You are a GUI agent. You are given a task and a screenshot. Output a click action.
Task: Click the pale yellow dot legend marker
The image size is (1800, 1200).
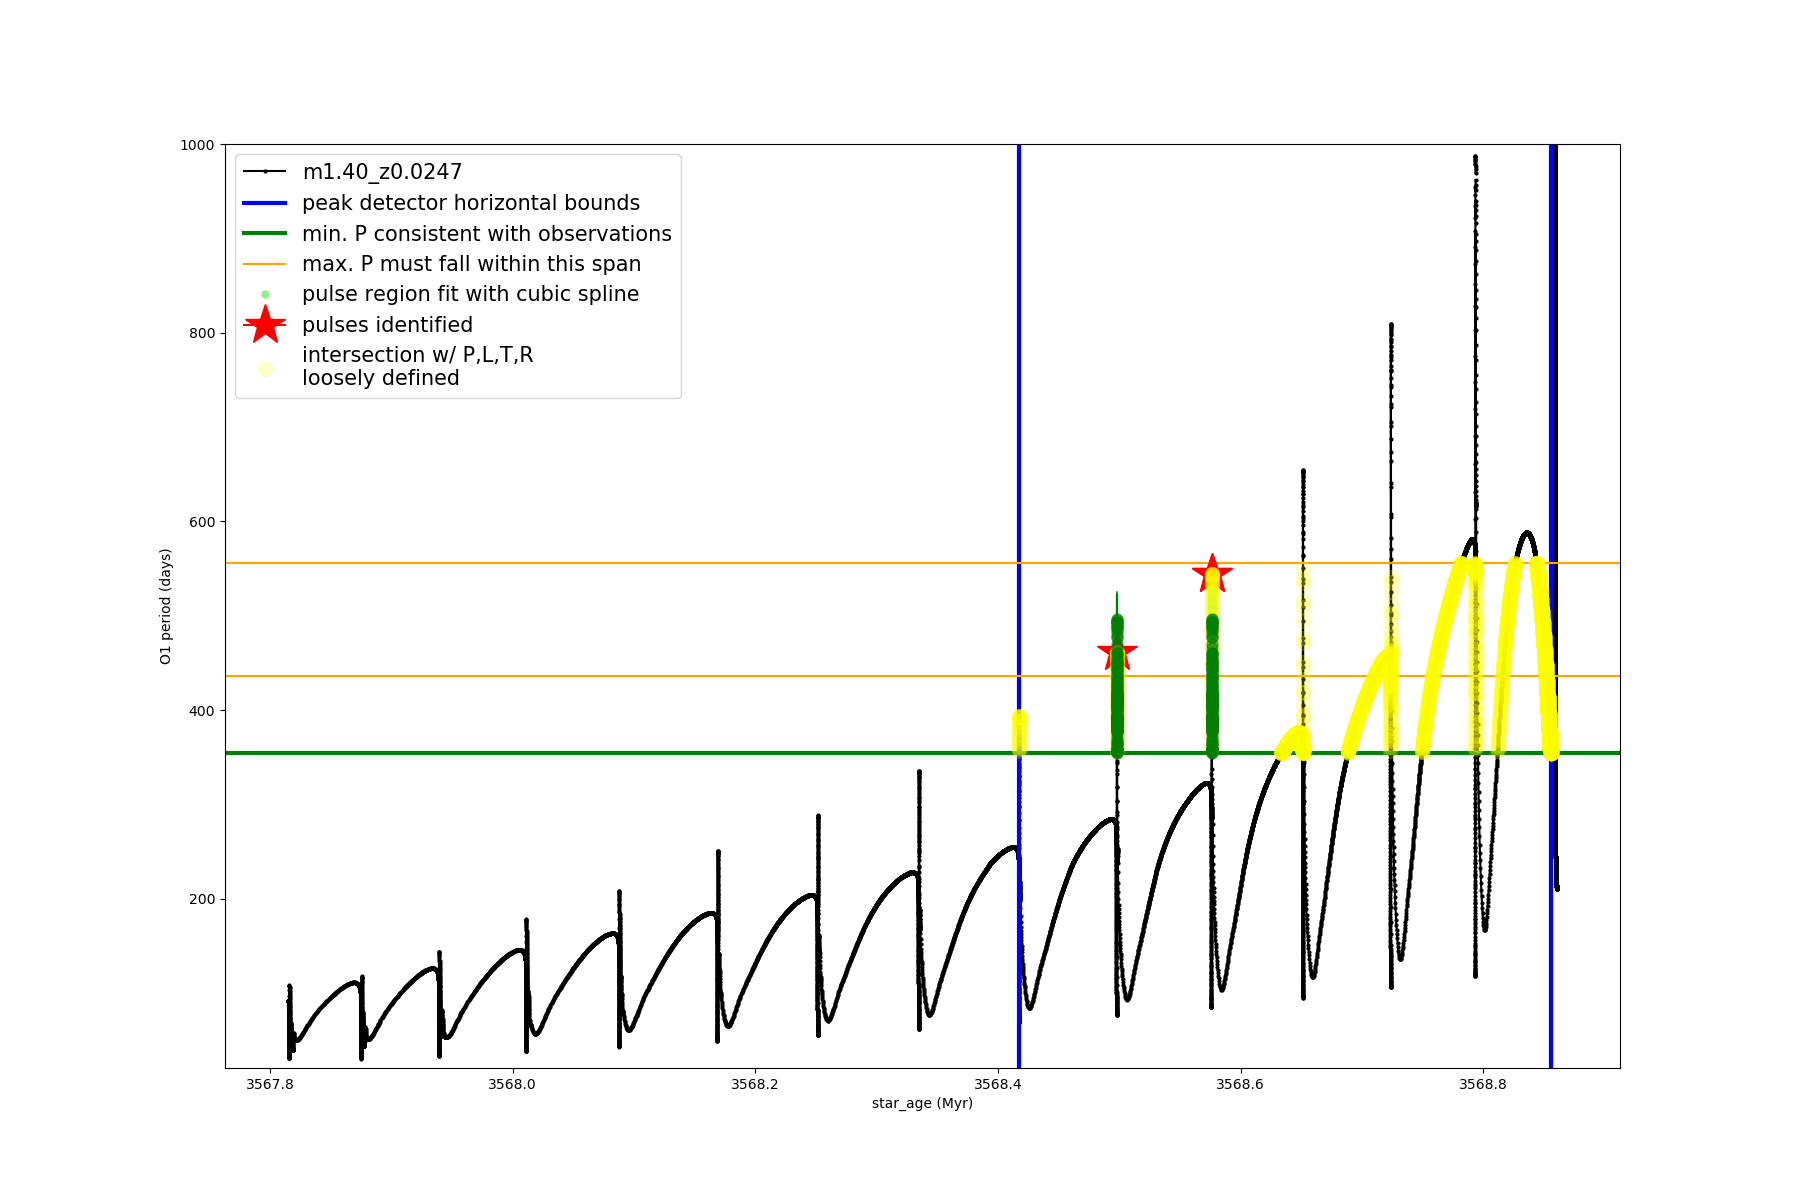click(265, 369)
